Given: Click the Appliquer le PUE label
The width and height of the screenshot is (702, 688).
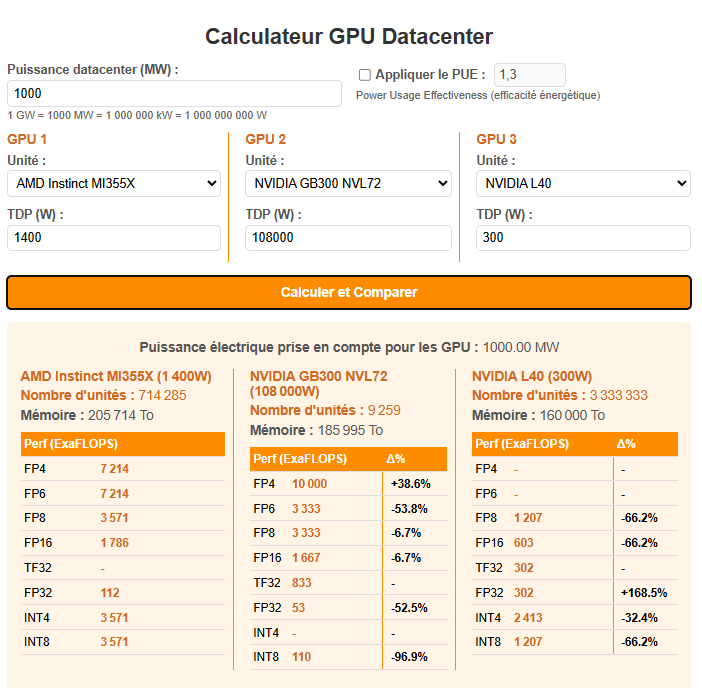Looking at the screenshot, I should [430, 74].
